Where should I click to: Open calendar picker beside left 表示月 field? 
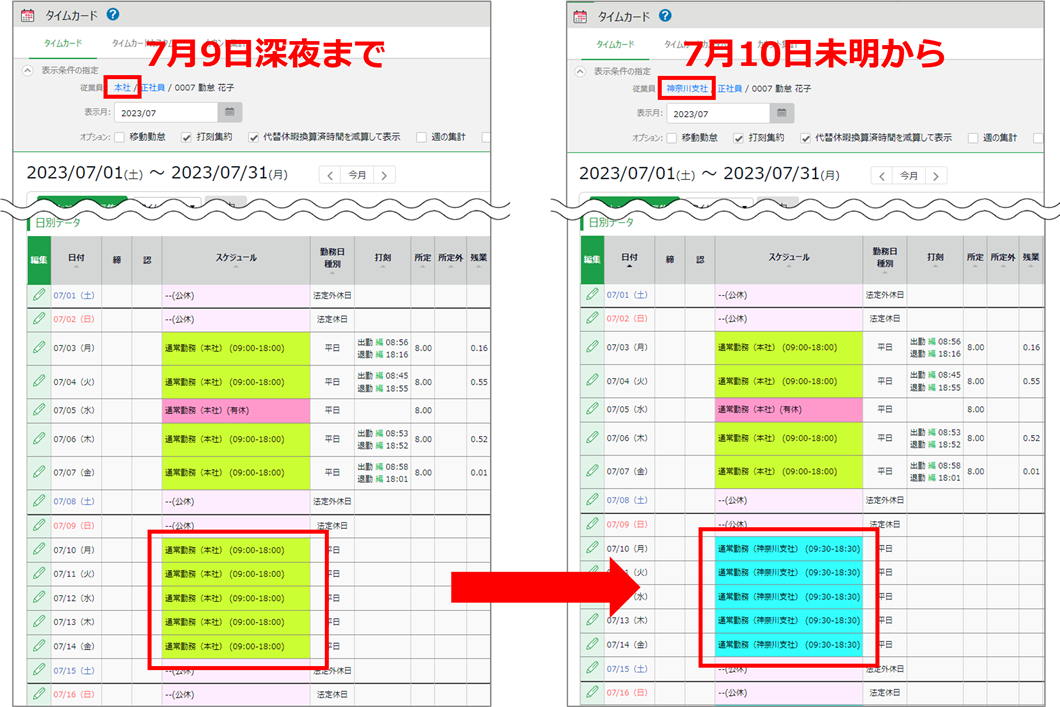coord(229,112)
